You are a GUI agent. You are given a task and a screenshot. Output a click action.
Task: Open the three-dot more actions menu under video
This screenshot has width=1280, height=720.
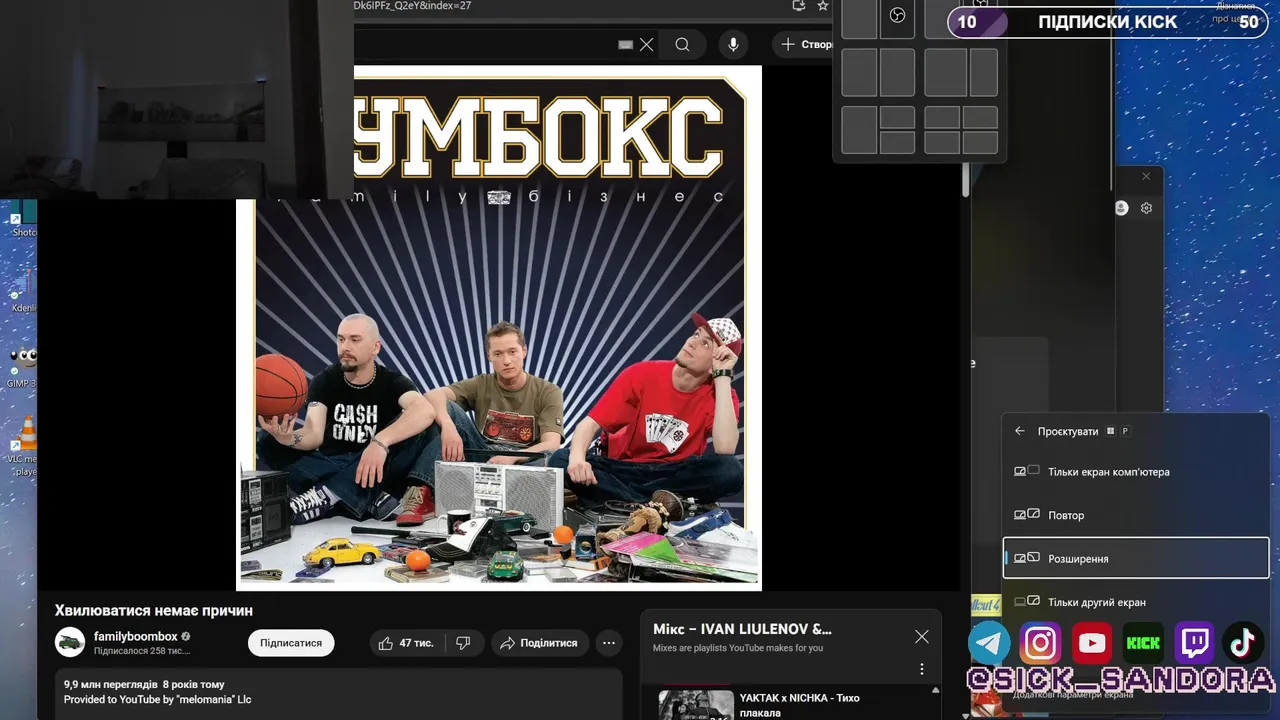(x=608, y=643)
